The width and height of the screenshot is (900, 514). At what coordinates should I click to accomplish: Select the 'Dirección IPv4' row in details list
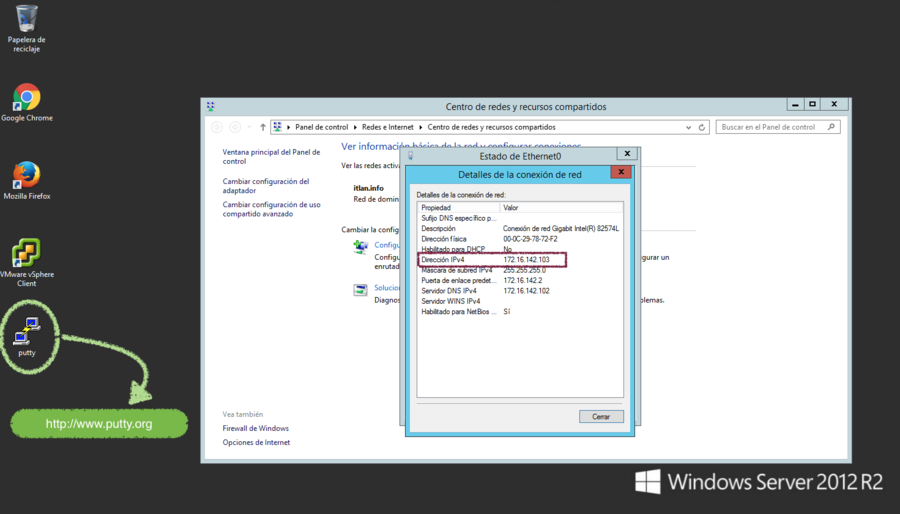[x=492, y=260]
